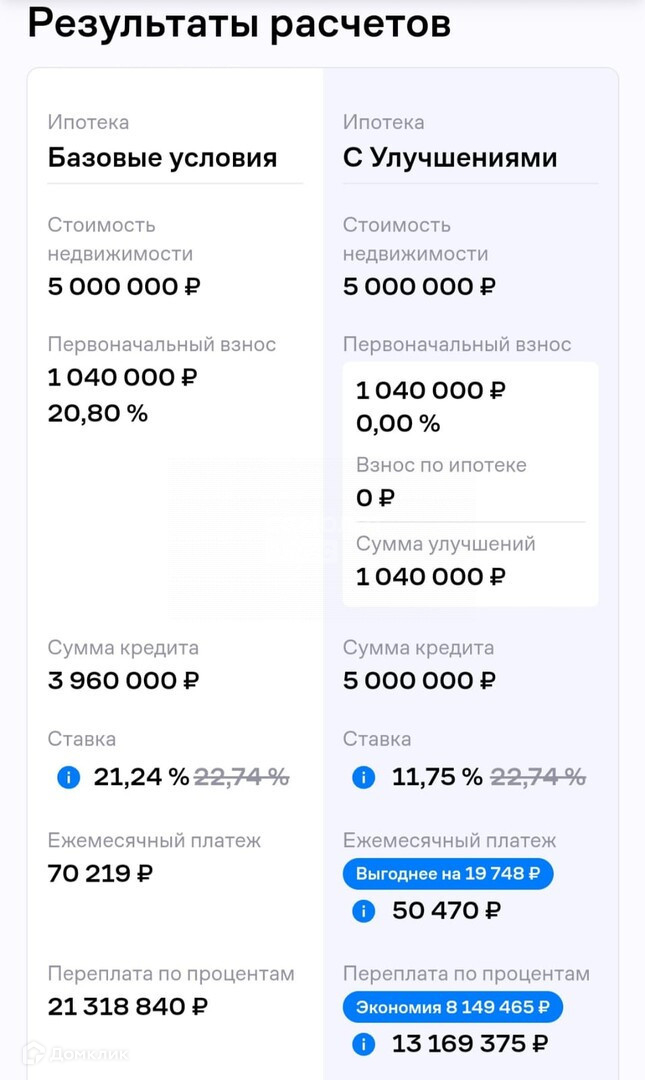This screenshot has height=1080, width=645.
Task: Click base overpayment 21 318 840 ₽
Action: pyautogui.click(x=128, y=1007)
